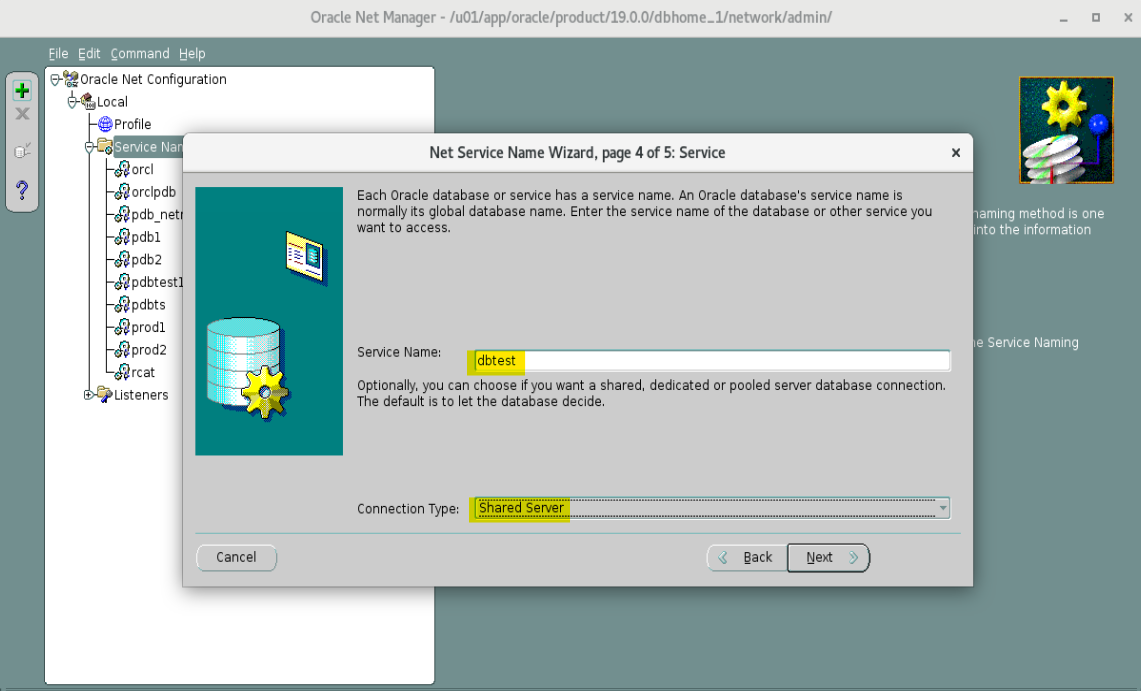Open the Connection Type dropdown
The width and height of the screenshot is (1141, 691).
(x=943, y=508)
